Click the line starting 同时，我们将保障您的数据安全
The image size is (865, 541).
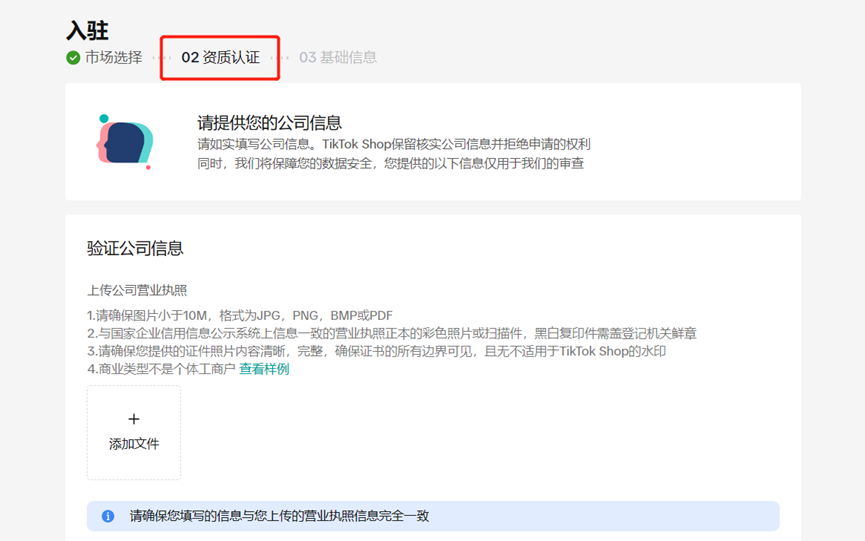point(391,163)
